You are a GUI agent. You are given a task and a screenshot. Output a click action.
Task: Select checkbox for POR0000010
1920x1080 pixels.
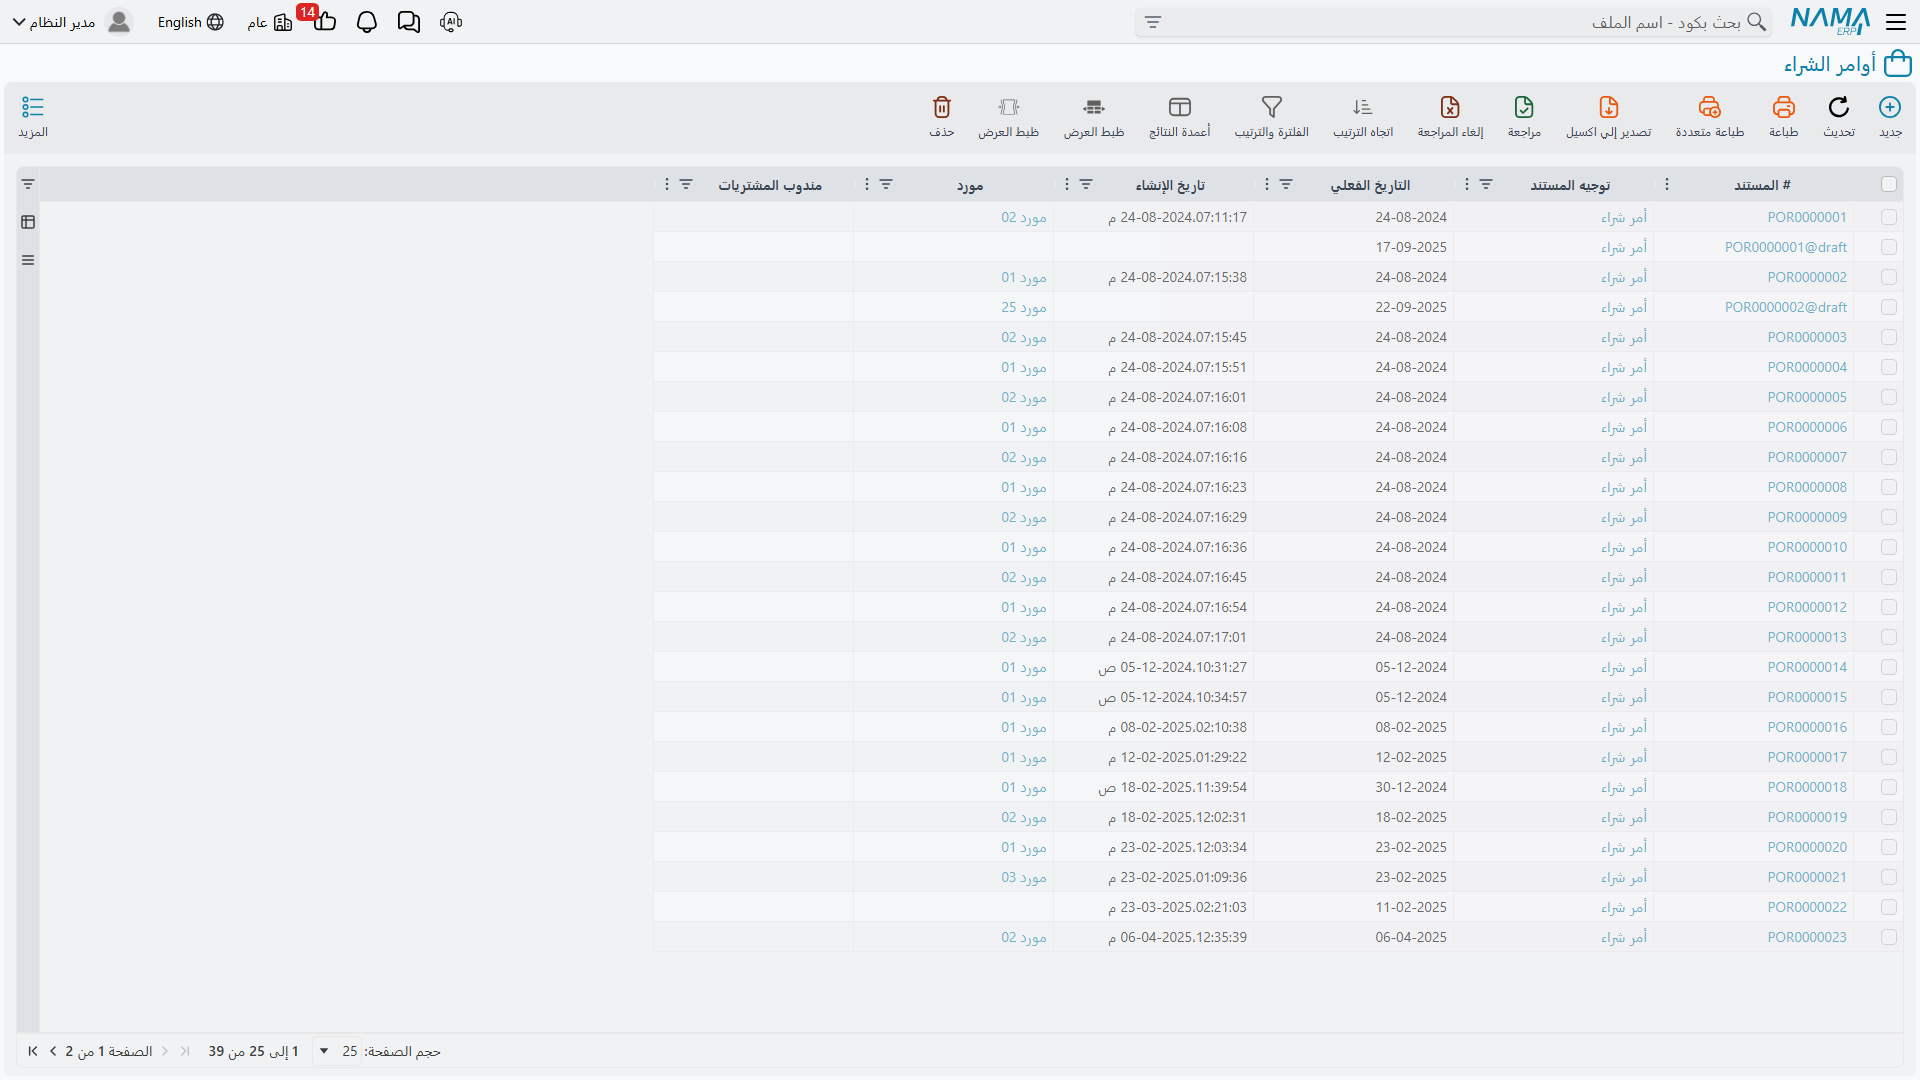point(1889,547)
